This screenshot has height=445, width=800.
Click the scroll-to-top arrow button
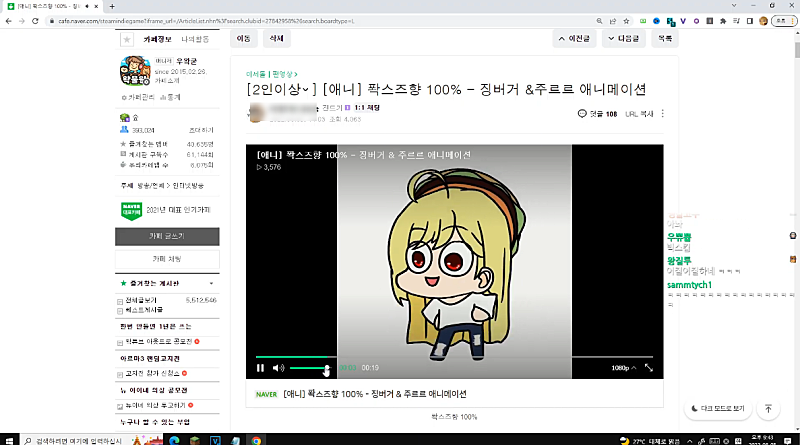click(768, 409)
